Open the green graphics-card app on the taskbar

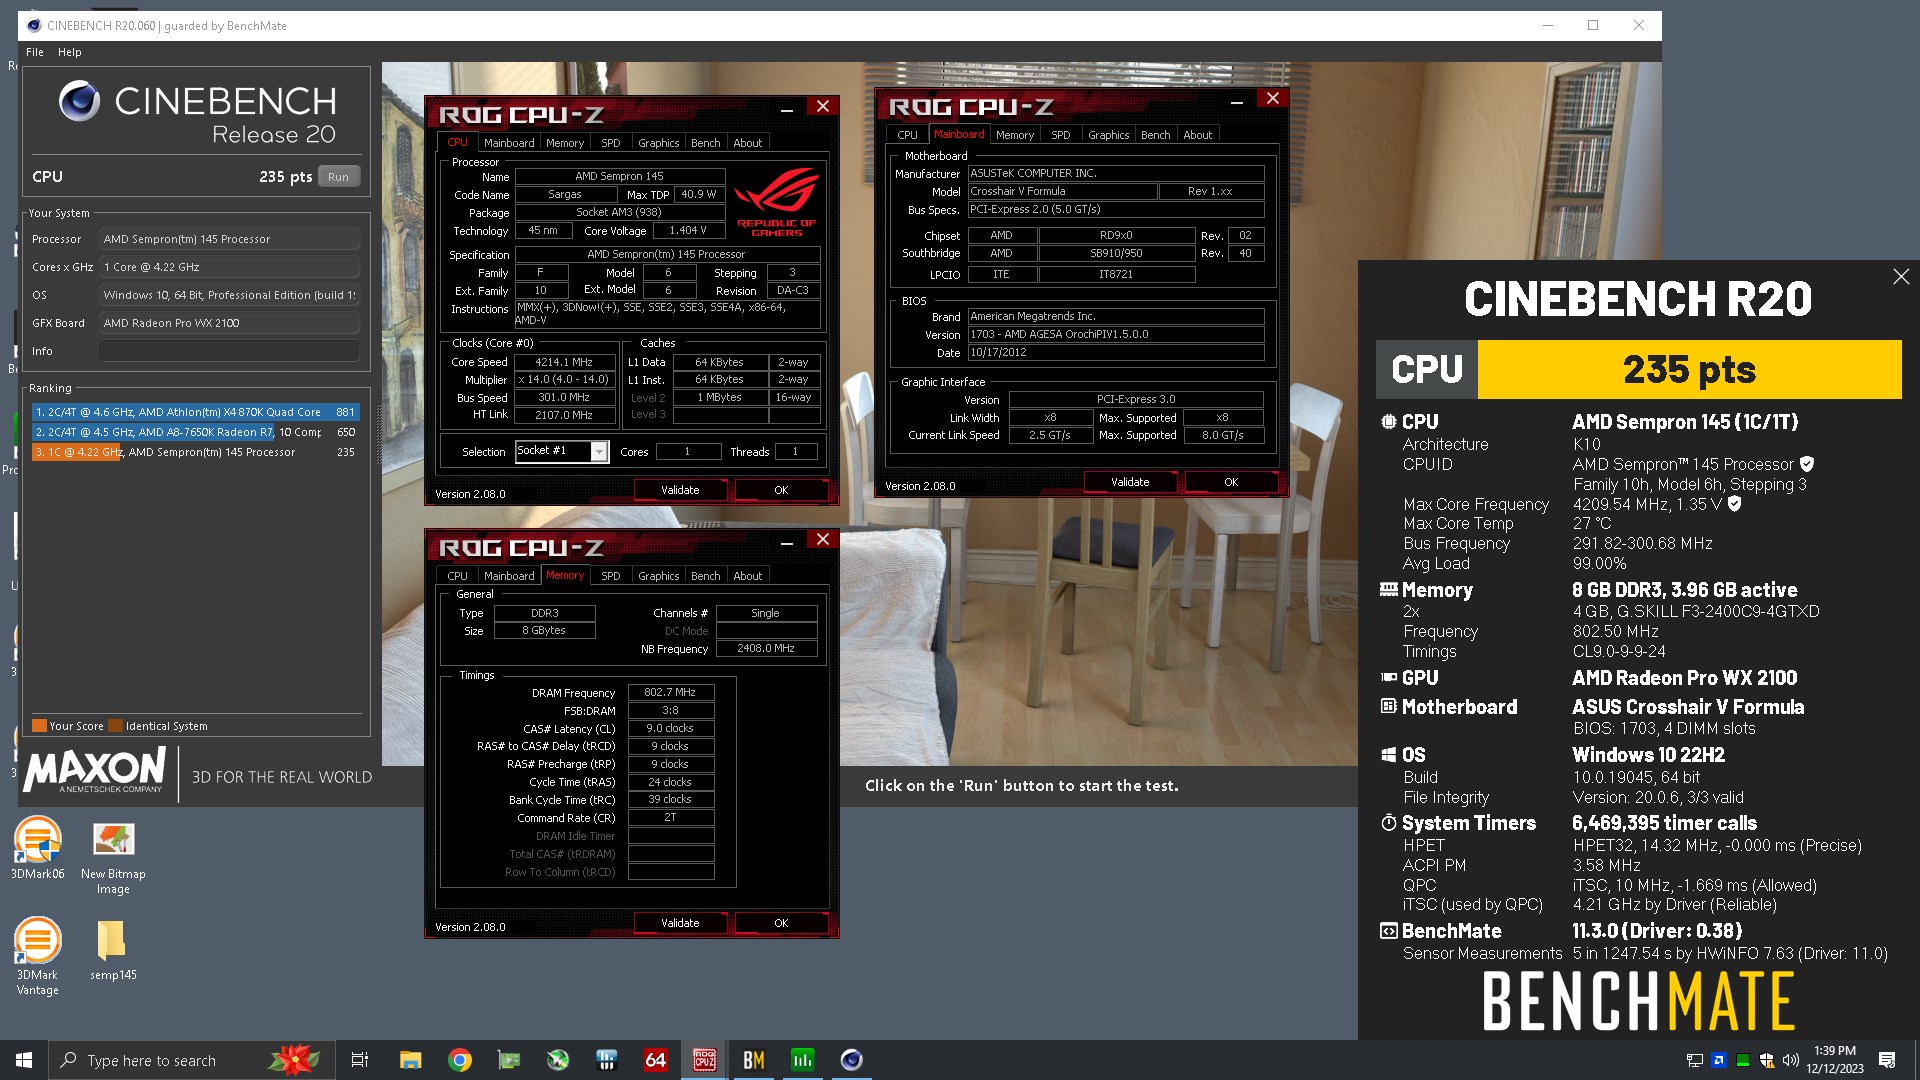tap(509, 1060)
